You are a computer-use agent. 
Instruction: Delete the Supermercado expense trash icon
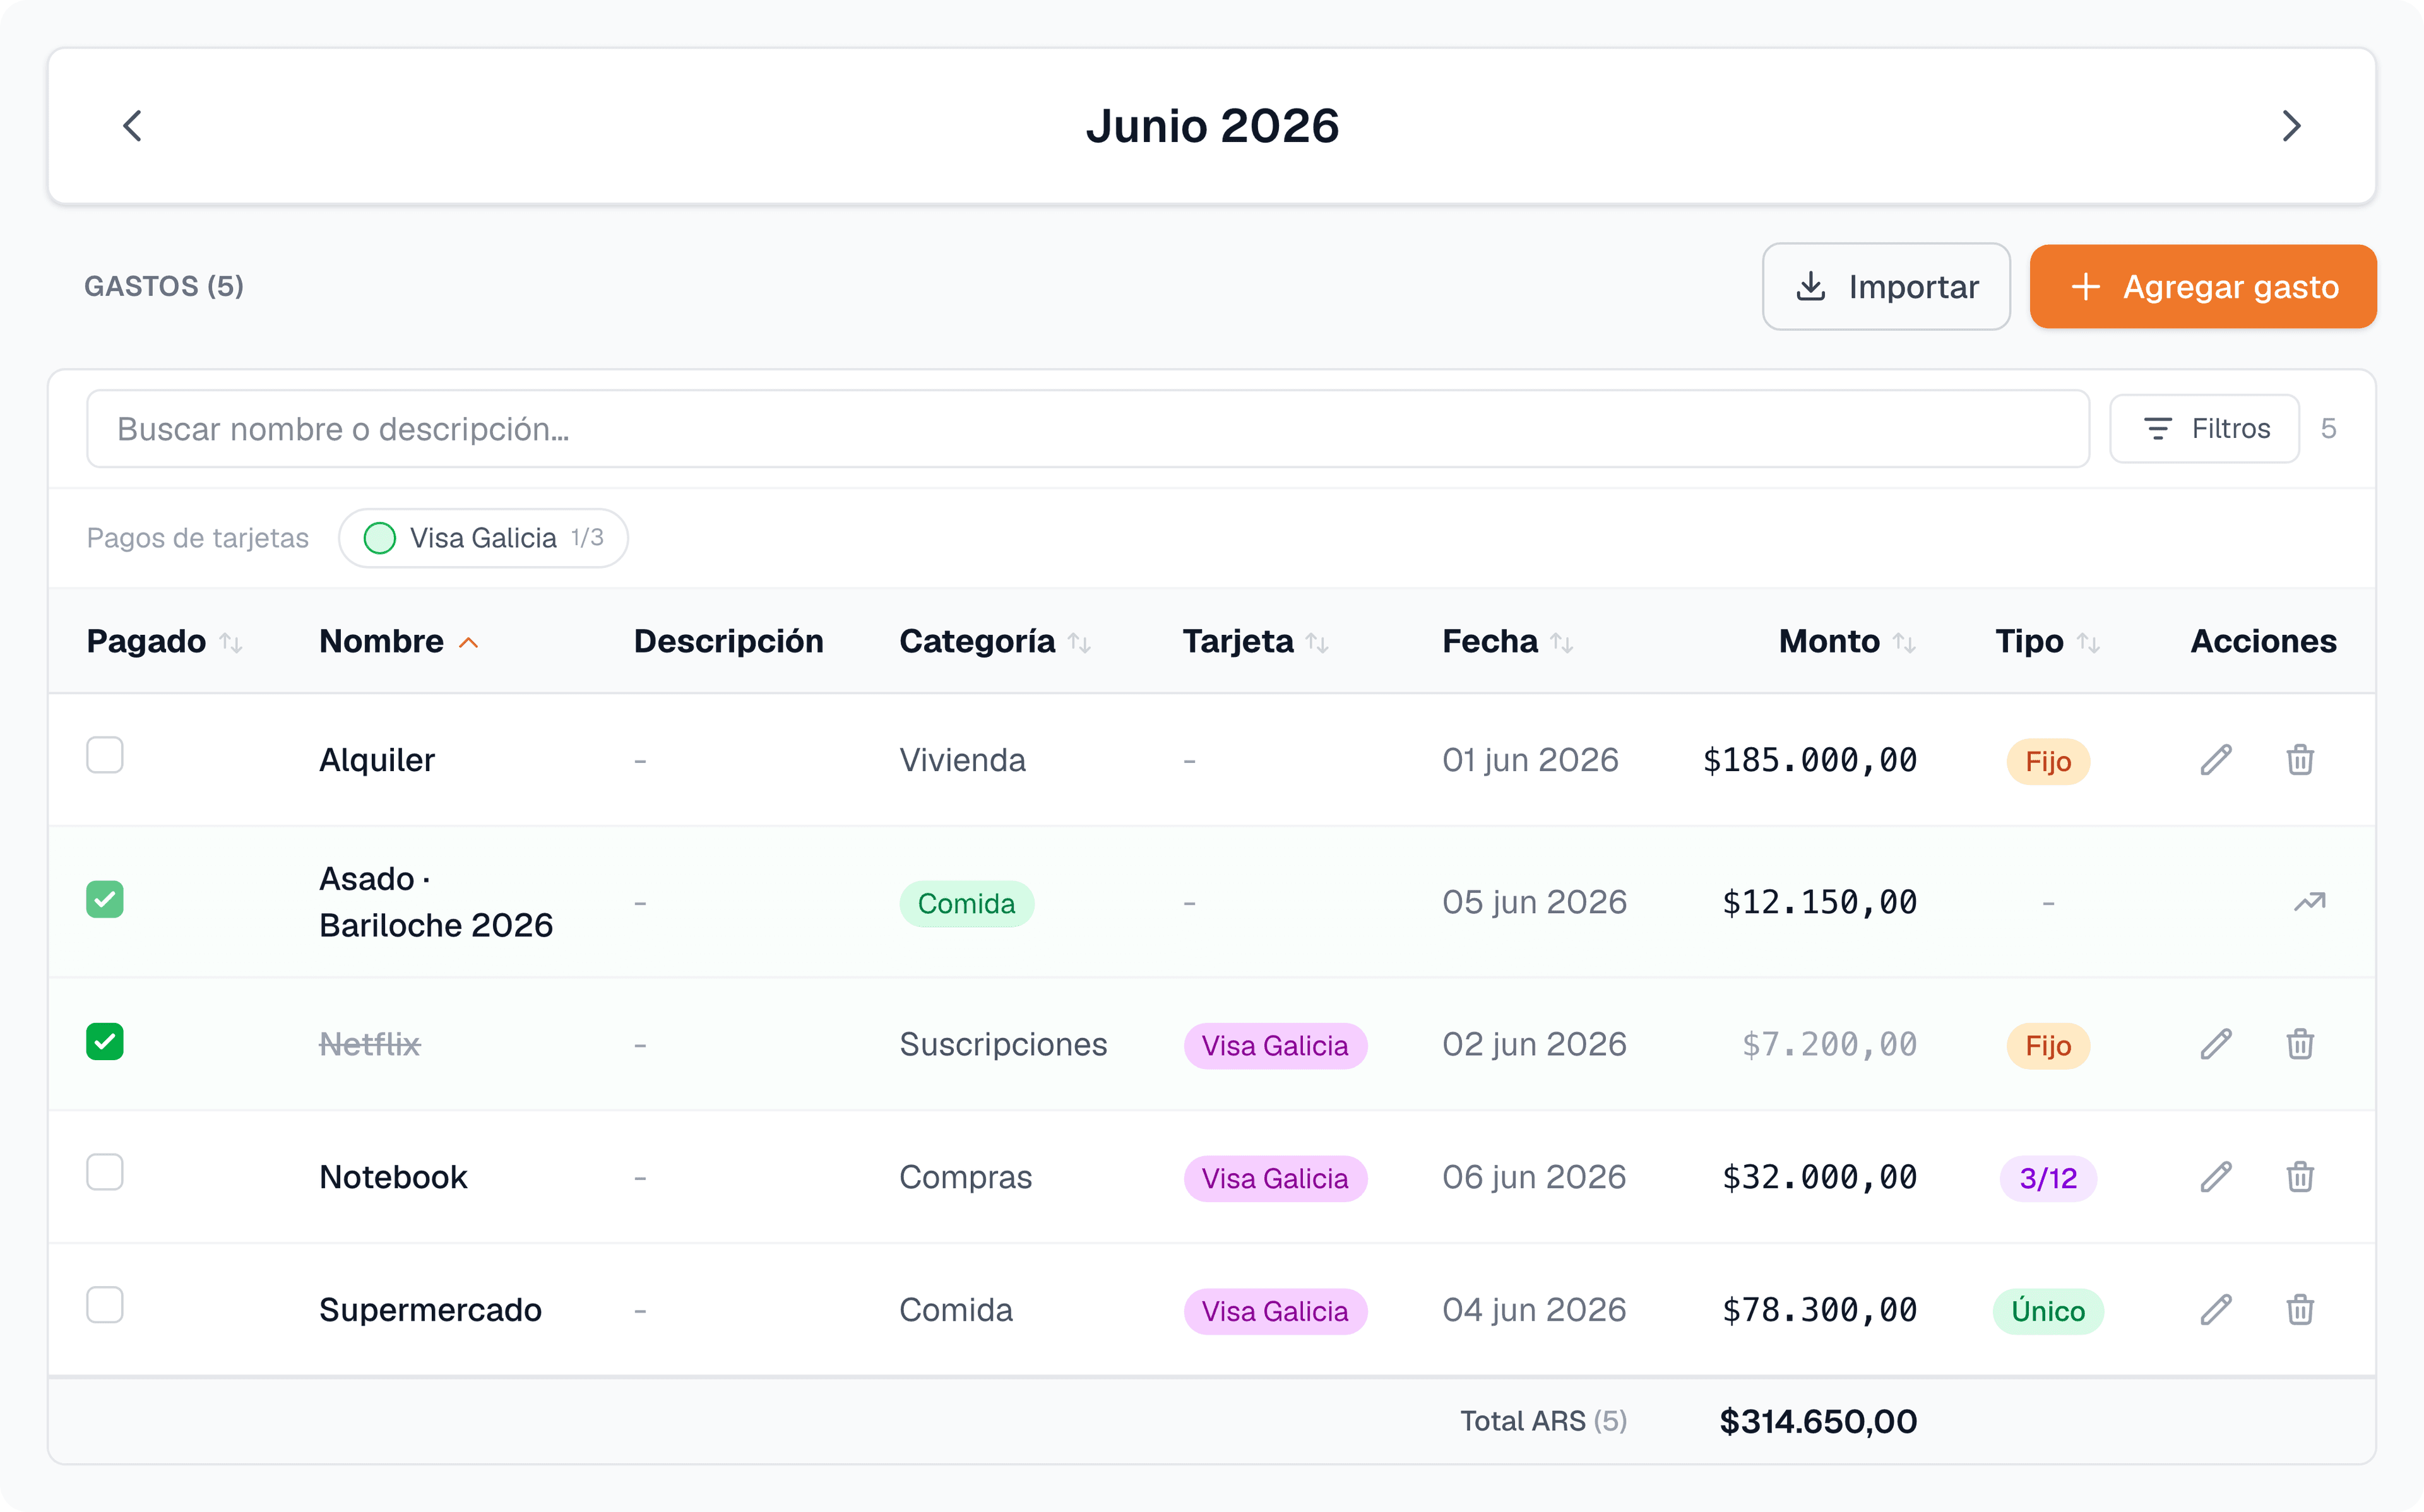point(2299,1310)
